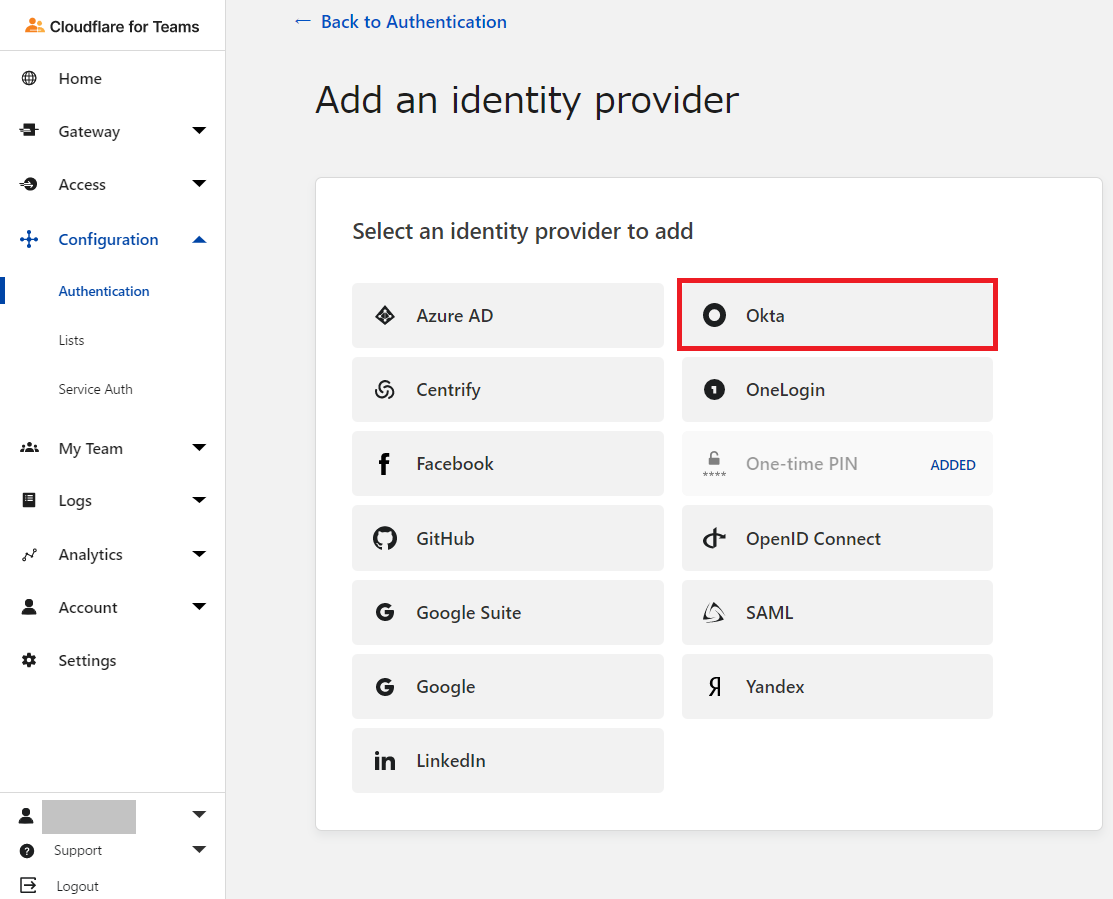Expand the Gateway menu arrow
This screenshot has width=1113, height=899.
199,131
